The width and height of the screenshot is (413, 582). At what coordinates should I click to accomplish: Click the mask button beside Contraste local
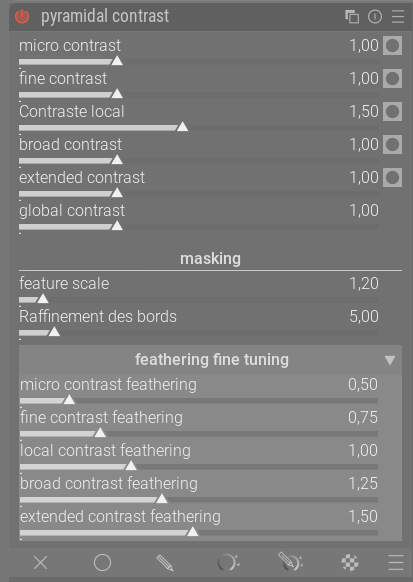[x=393, y=112]
